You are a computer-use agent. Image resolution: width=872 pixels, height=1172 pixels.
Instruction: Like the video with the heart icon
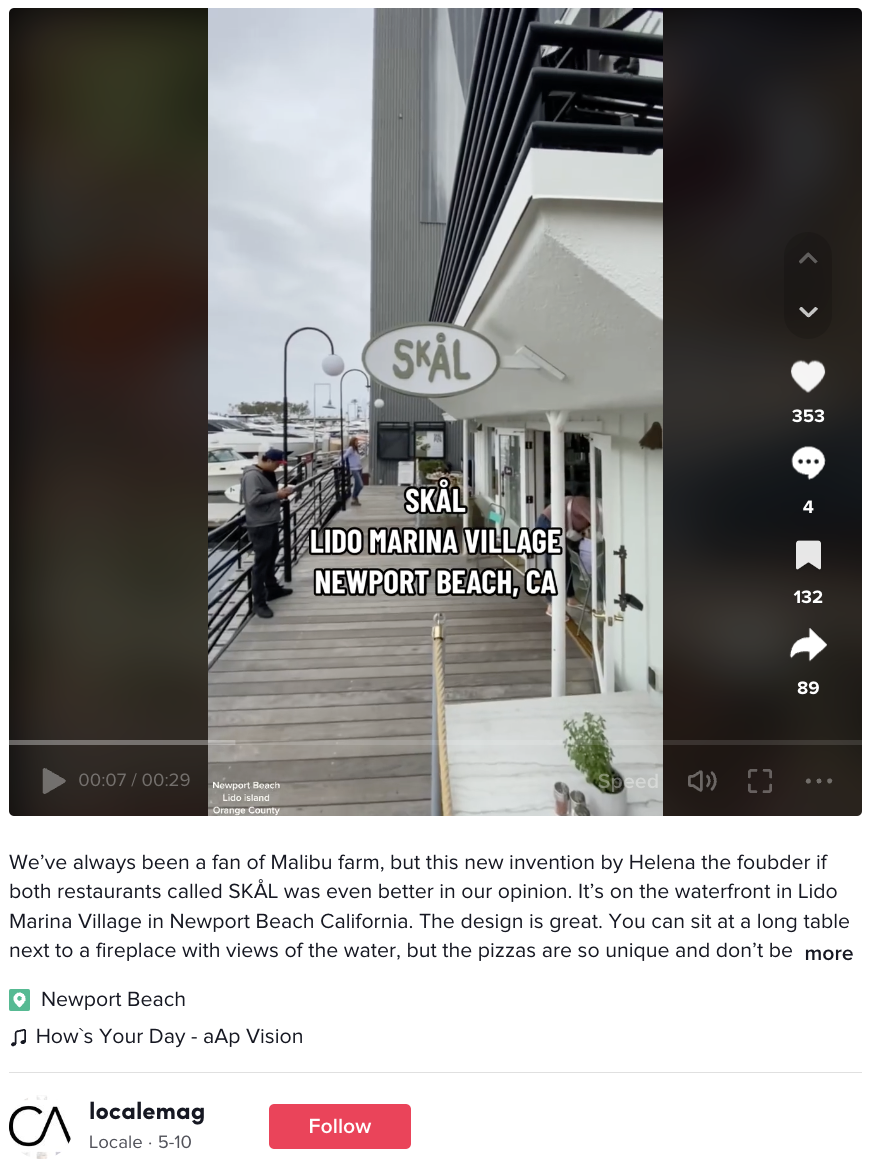click(808, 377)
